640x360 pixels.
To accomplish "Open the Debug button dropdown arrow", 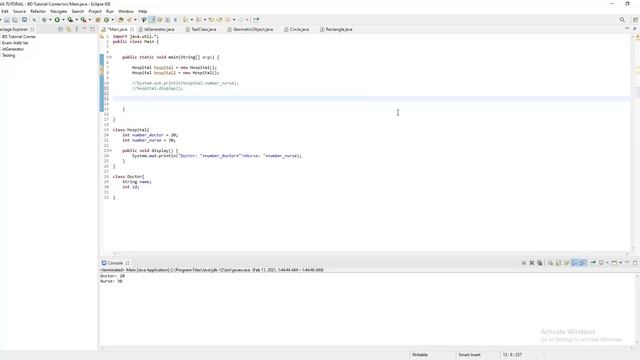I will (50, 20).
